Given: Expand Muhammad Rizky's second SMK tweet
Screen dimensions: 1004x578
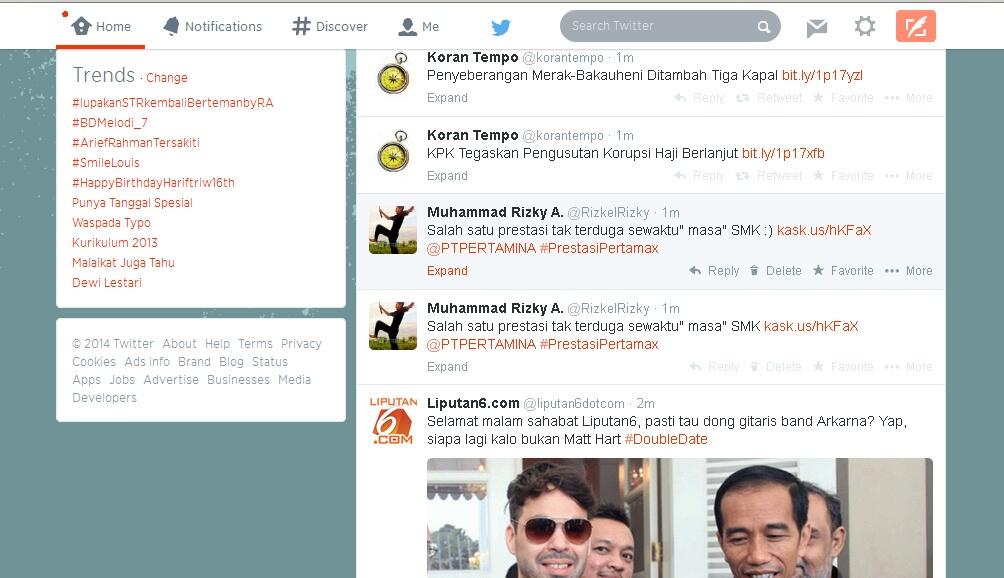Looking at the screenshot, I should pos(447,367).
